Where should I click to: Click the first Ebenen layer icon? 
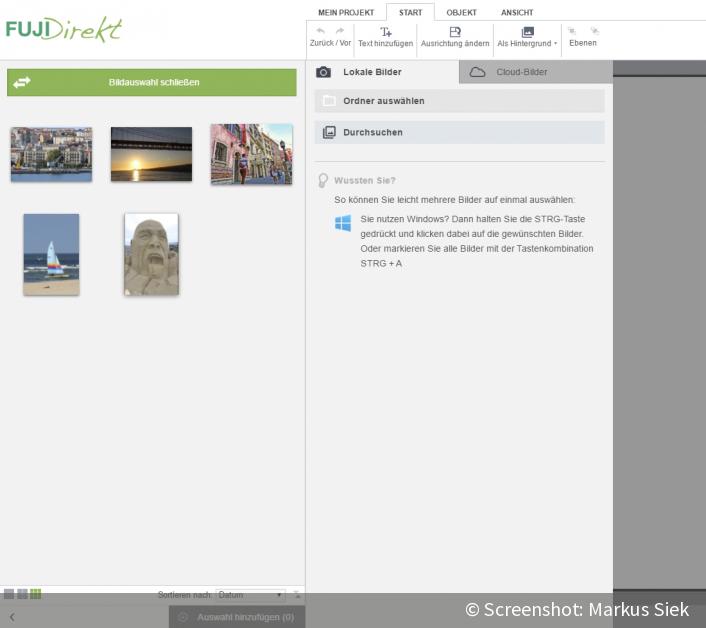[572, 31]
